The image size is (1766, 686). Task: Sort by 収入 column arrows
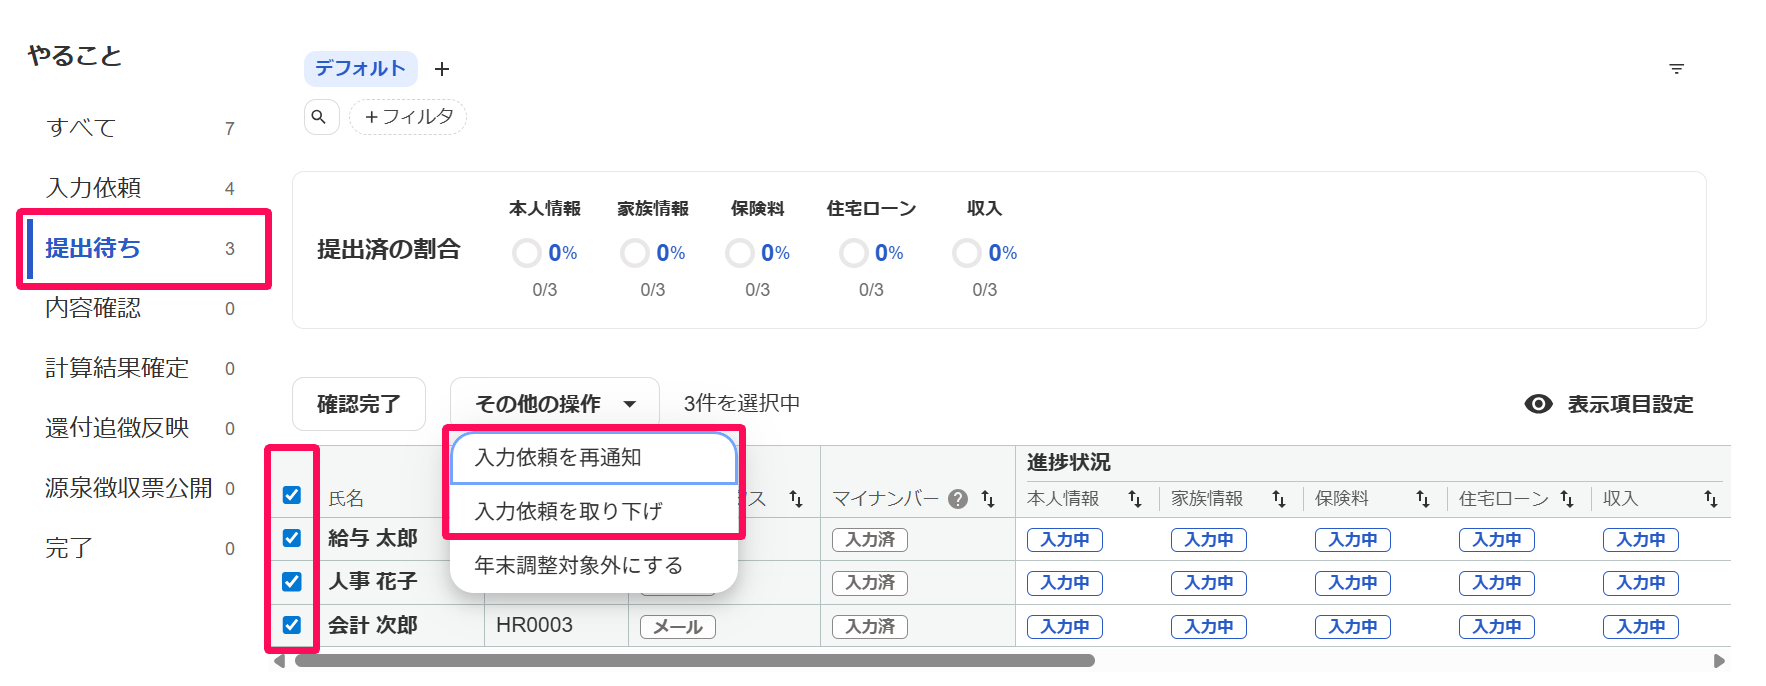coord(1711,499)
